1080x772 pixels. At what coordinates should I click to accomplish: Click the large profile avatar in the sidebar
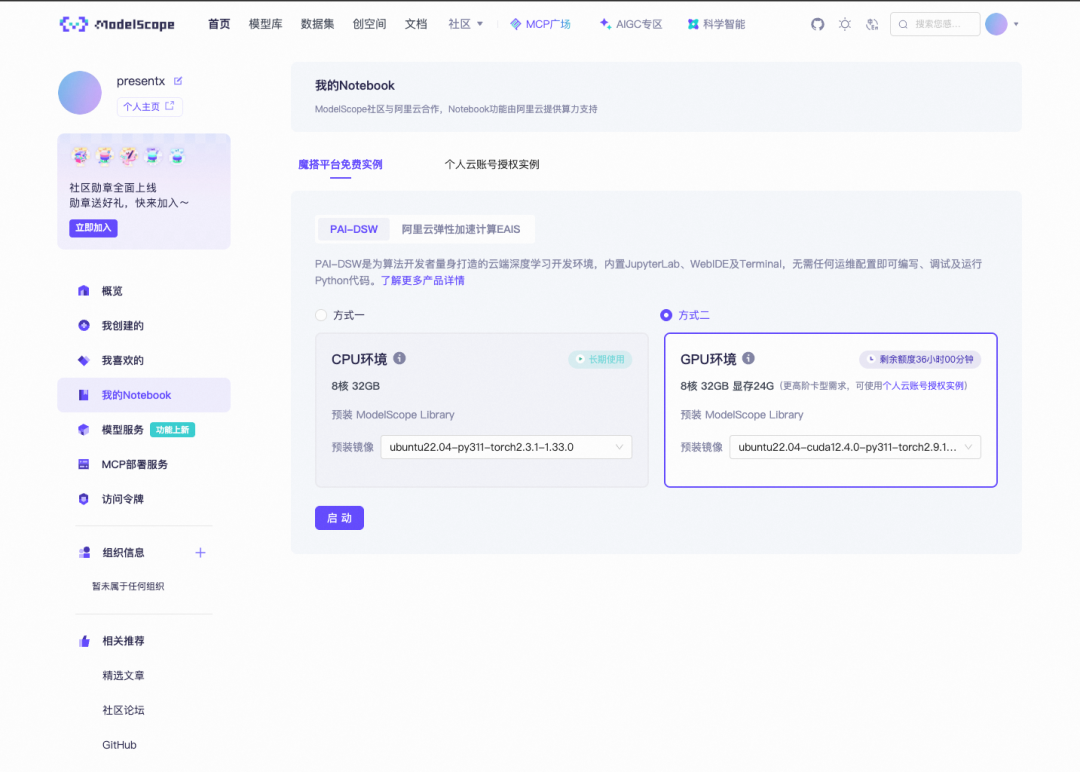(x=80, y=92)
